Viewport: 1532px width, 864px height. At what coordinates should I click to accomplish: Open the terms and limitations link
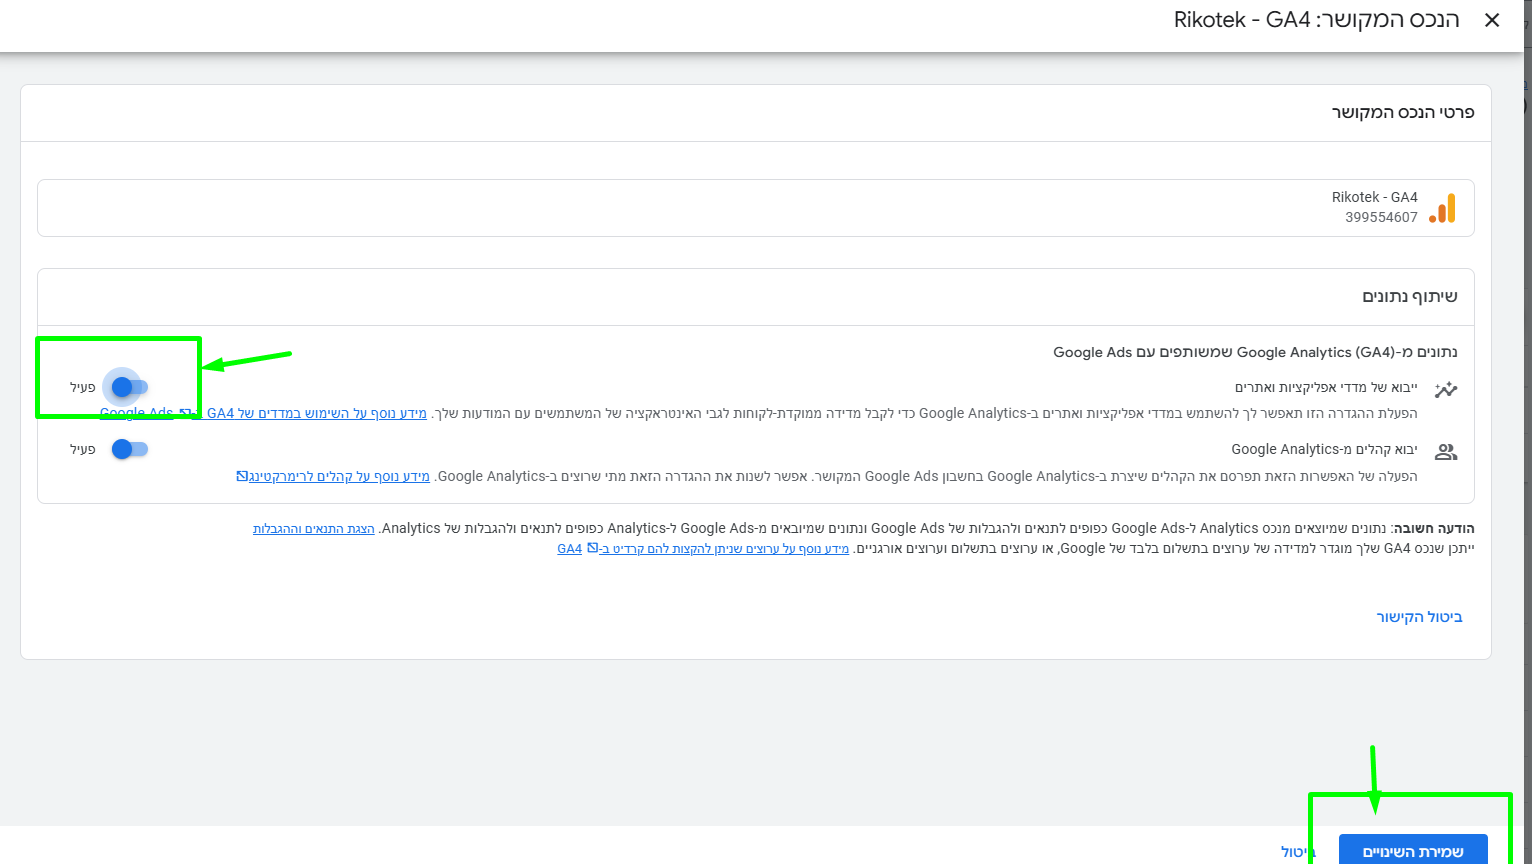(314, 528)
